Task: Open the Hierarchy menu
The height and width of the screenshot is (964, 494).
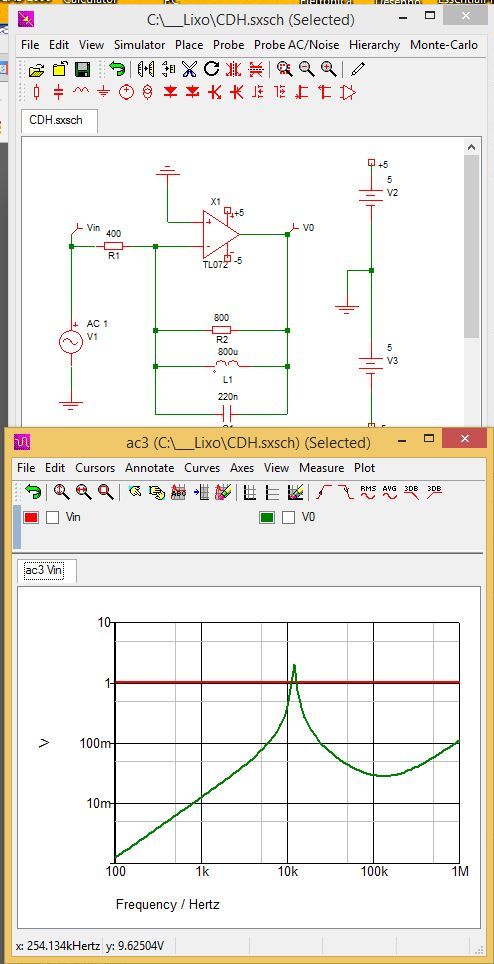Action: click(374, 45)
